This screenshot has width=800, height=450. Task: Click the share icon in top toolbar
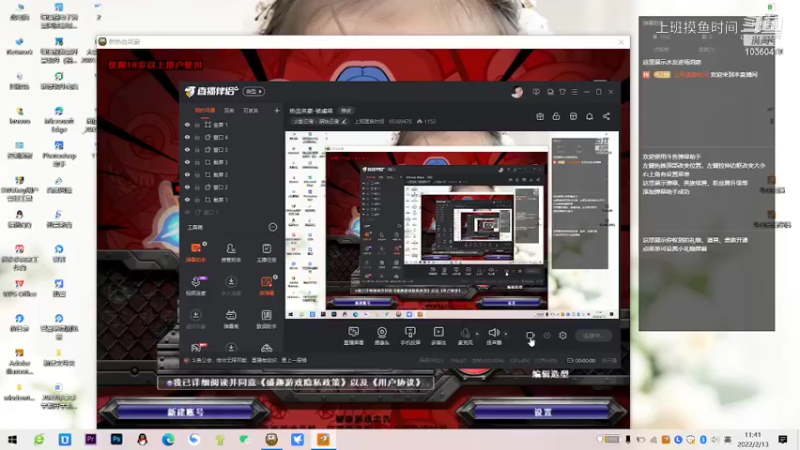click(x=606, y=116)
